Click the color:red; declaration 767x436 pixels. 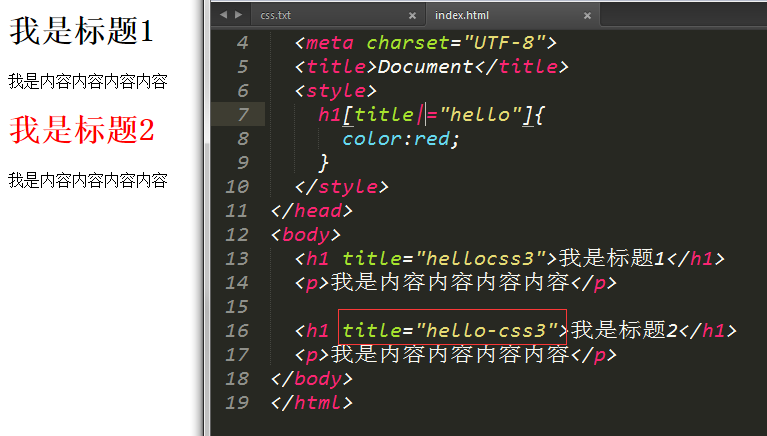pyautogui.click(x=401, y=139)
